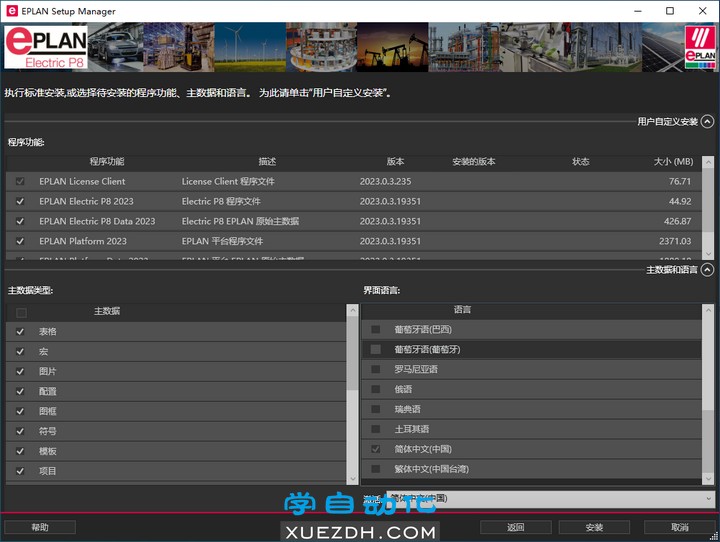
Task: Uncheck EPLAN Electric P8 2023 program feature
Action: tap(20, 201)
